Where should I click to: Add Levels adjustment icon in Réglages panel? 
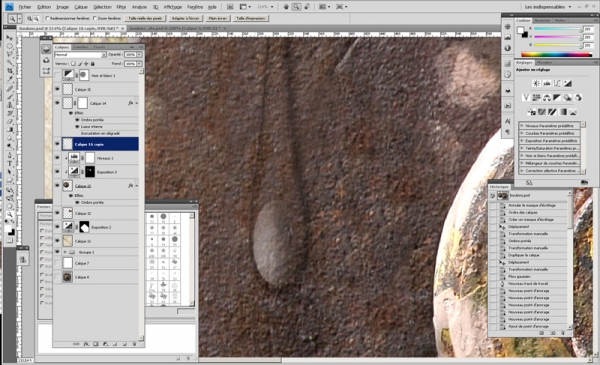click(547, 83)
